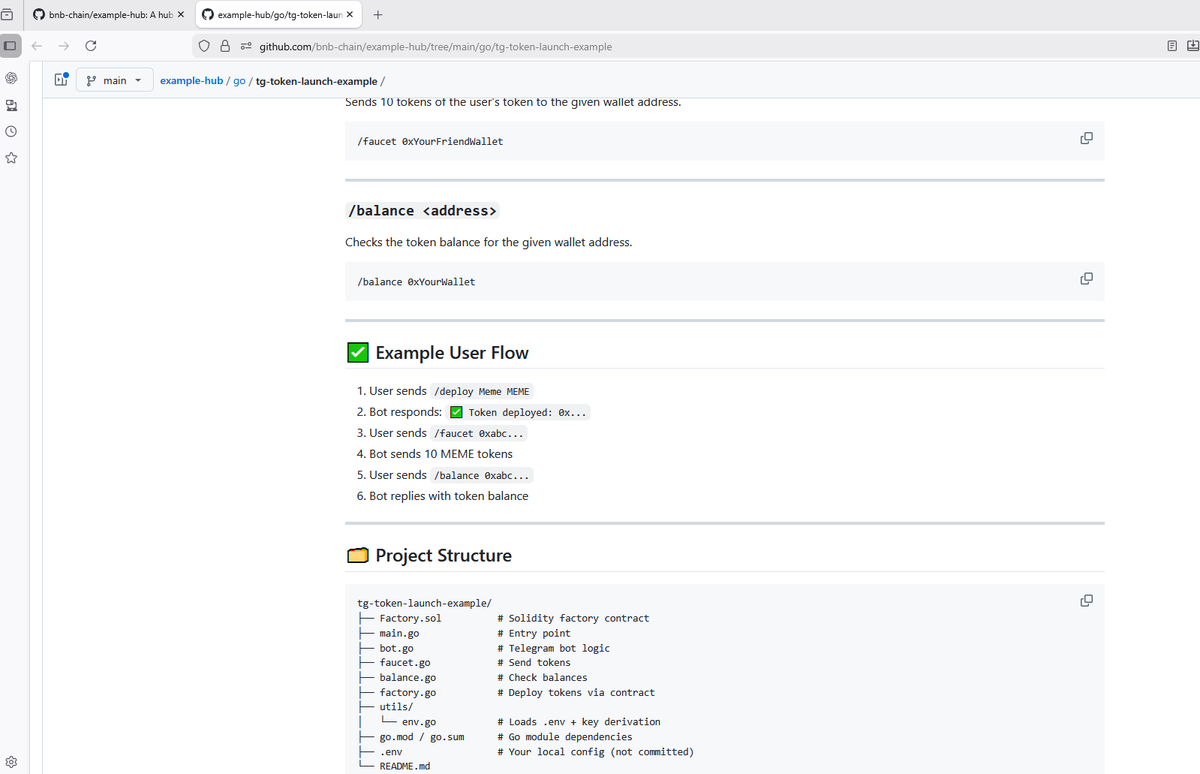Click go.mod / go.sum in the project tree
Viewport: 1200px width, 774px height.
[x=421, y=737]
